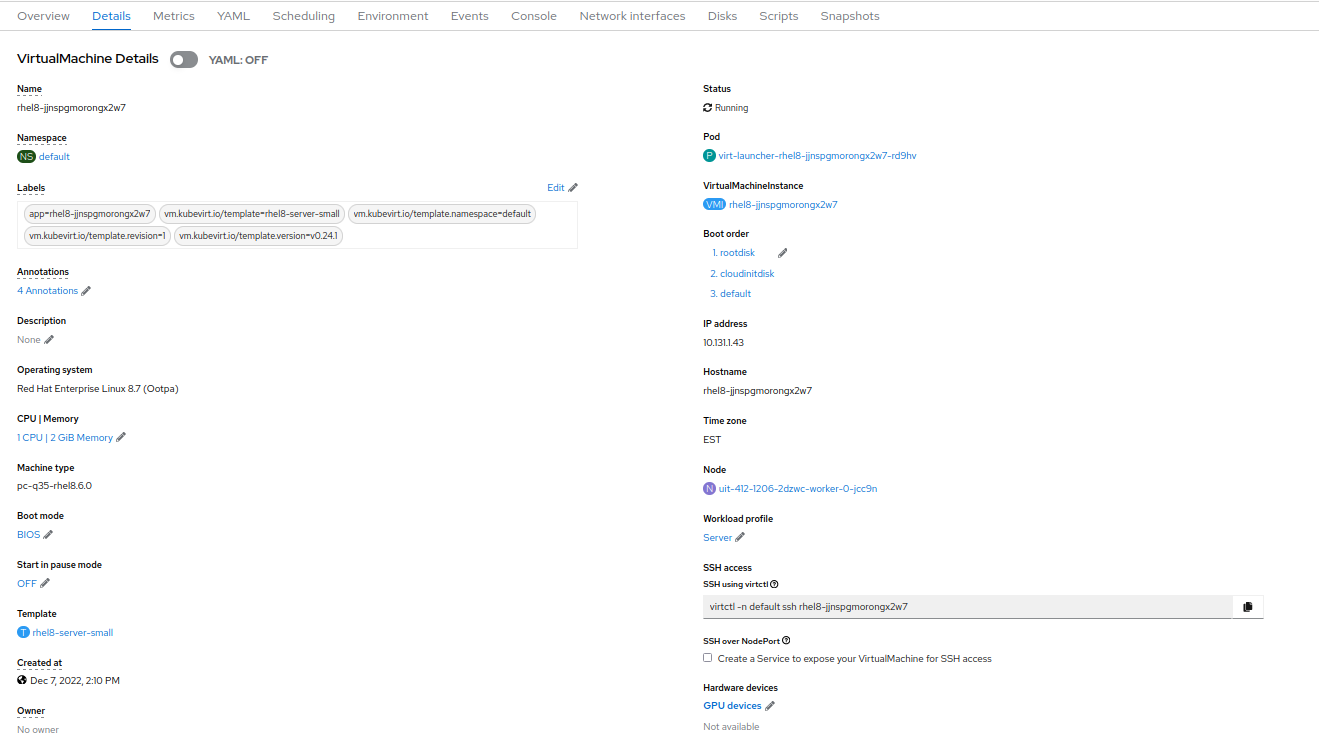The height and width of the screenshot is (736, 1319).
Task: Click the virtctl SSH command text field
Action: pos(967,607)
